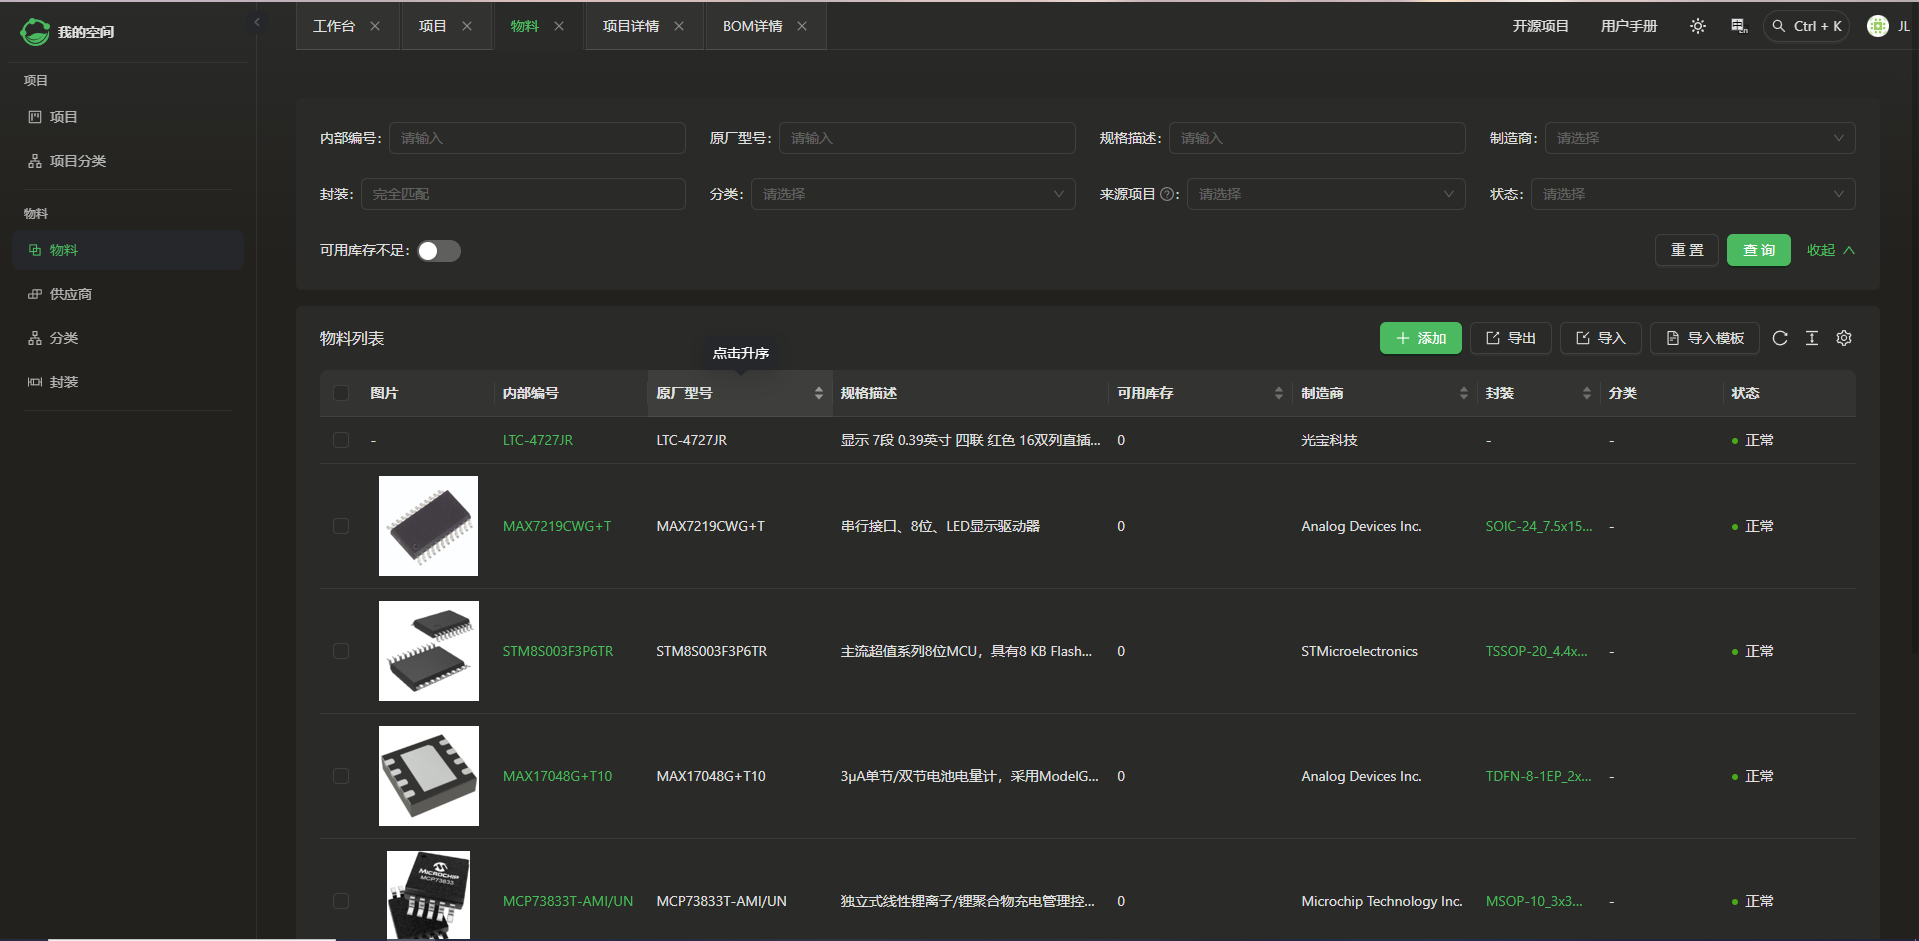Close the BOM详情 tab with its X
This screenshot has height=941, width=1919.
802,26
